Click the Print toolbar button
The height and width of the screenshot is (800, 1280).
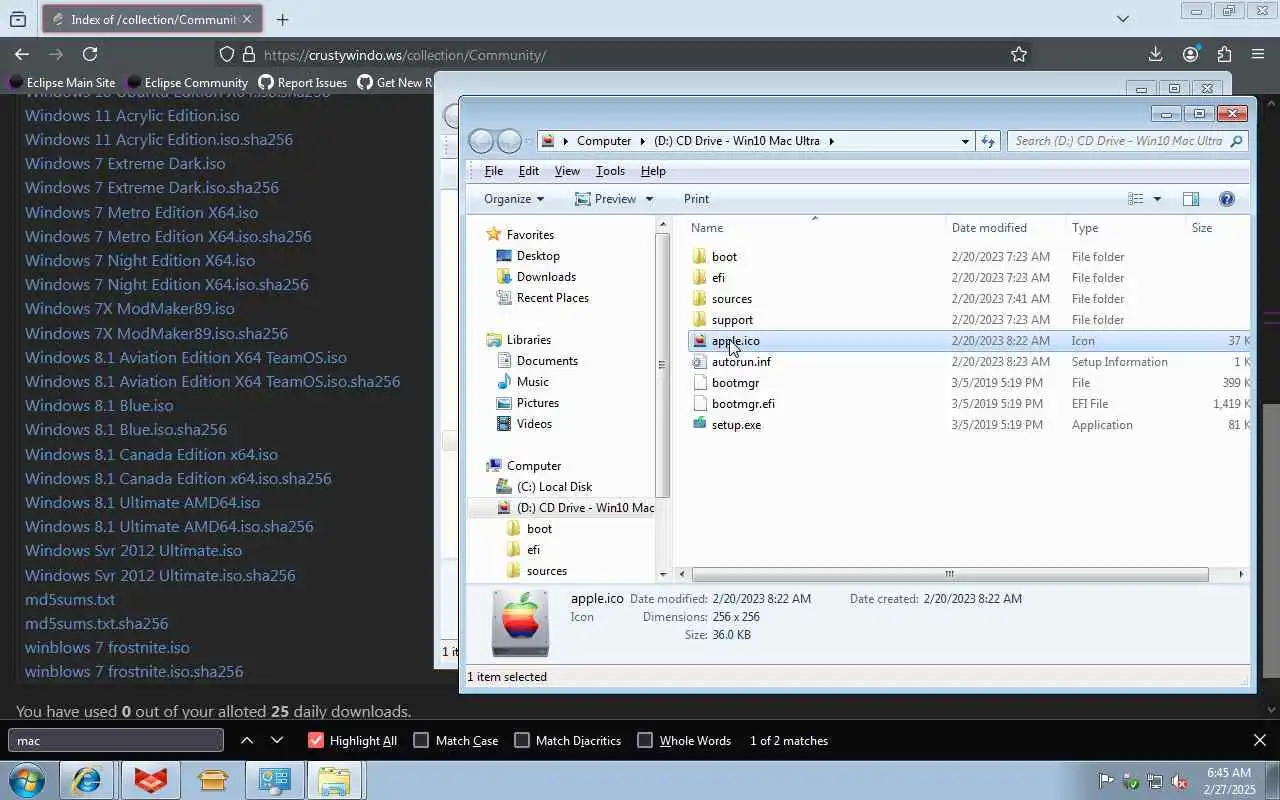coord(696,199)
